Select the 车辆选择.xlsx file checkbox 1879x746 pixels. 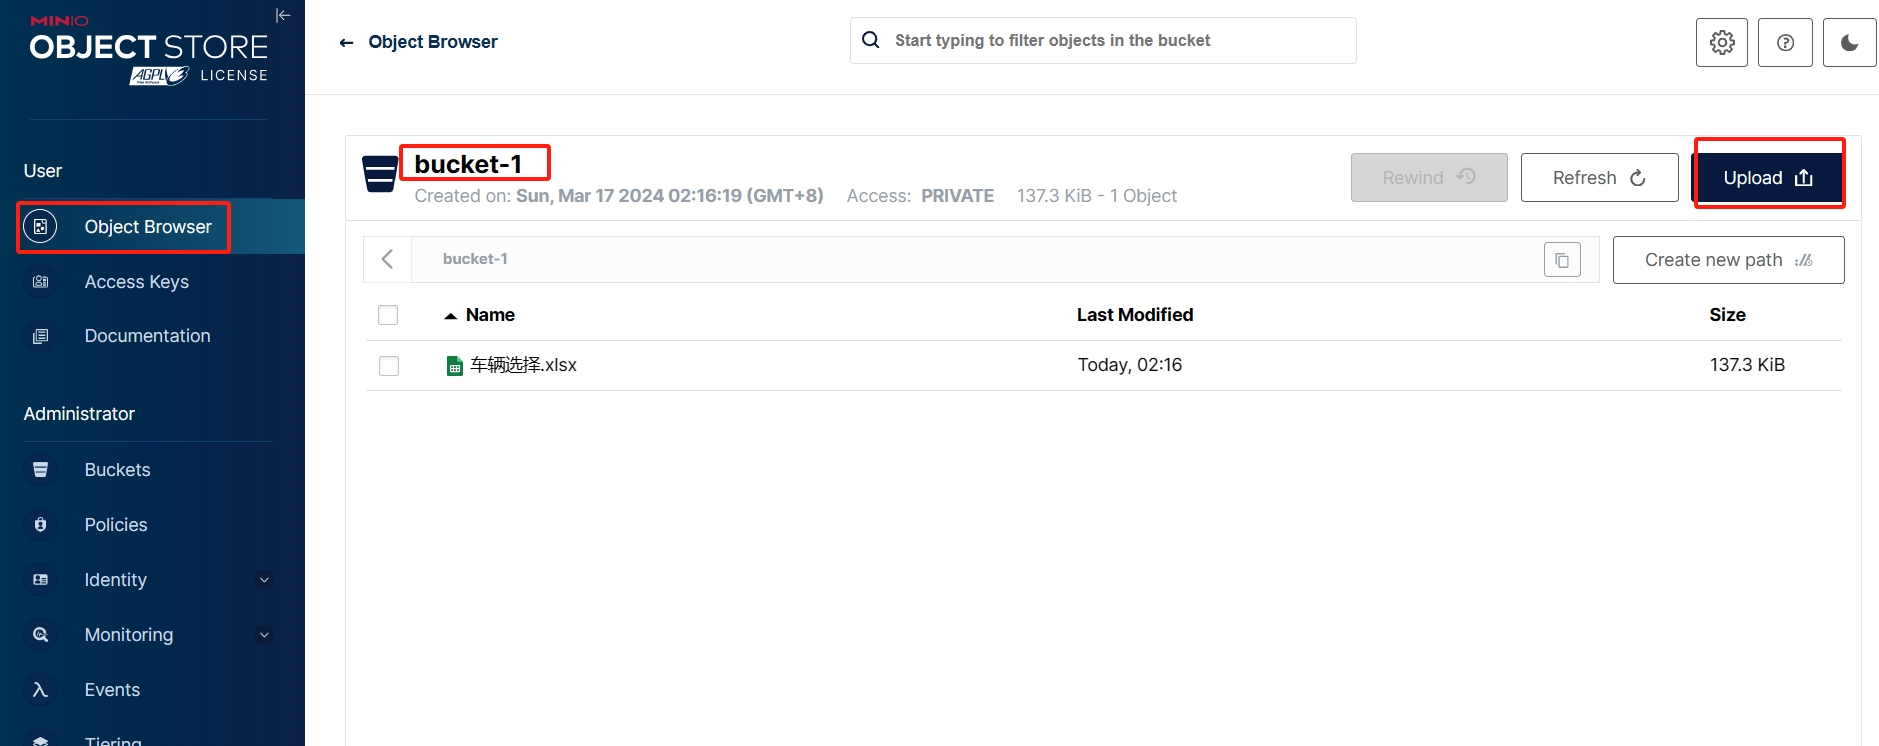[389, 366]
